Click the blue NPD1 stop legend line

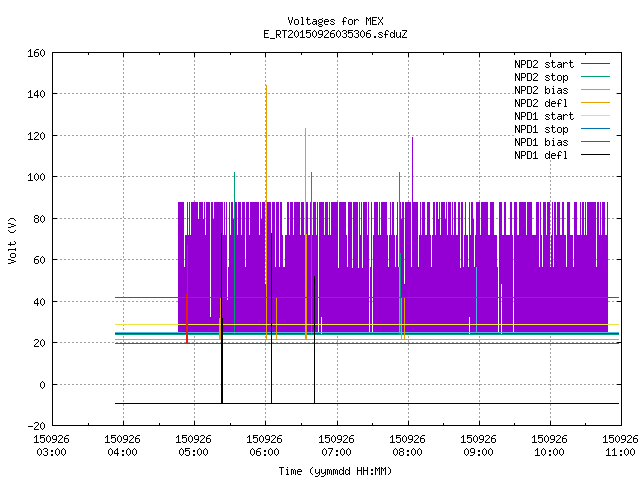[595, 129]
